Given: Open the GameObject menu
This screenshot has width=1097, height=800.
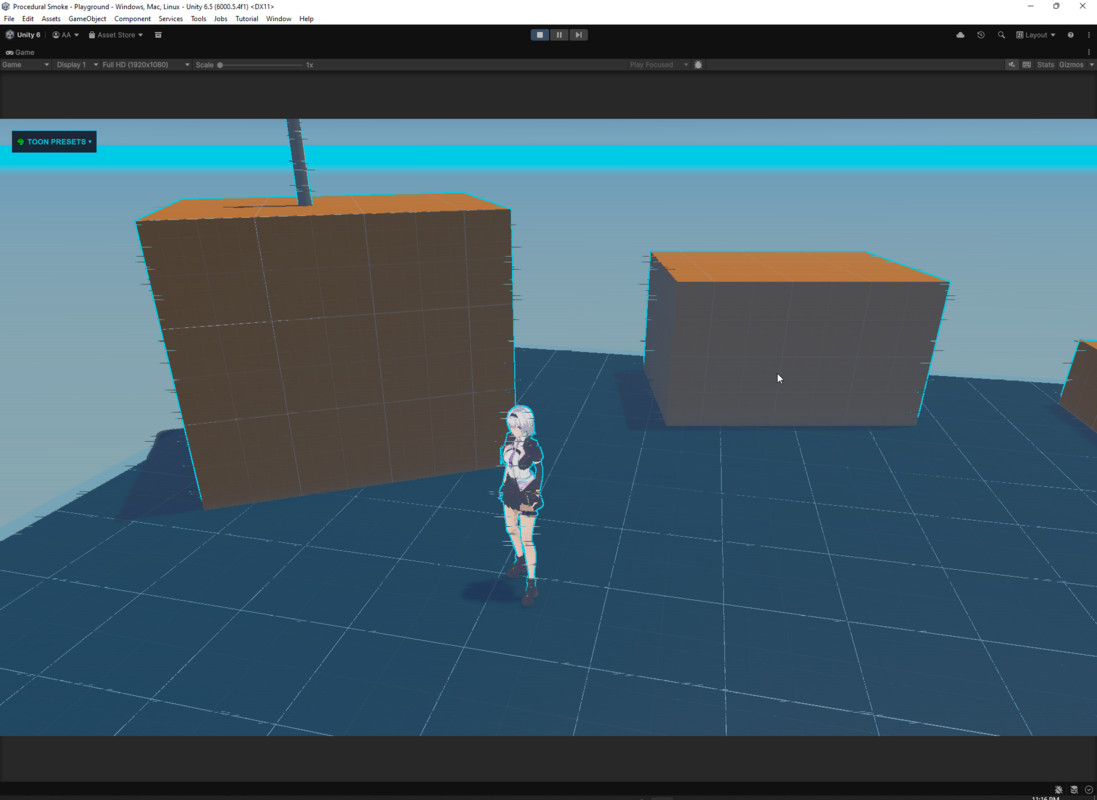Looking at the screenshot, I should pos(87,19).
